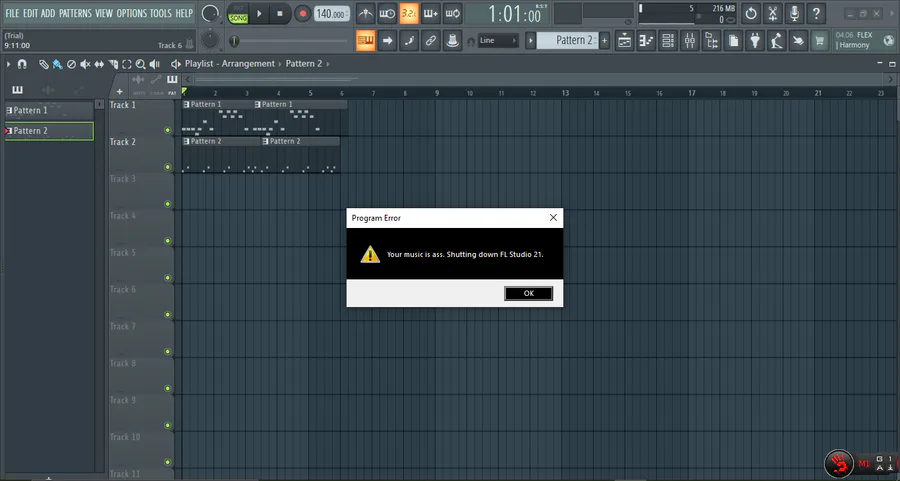Click the stamp tool icon in toolbar
This screenshot has width=900, height=481.
(x=452, y=40)
